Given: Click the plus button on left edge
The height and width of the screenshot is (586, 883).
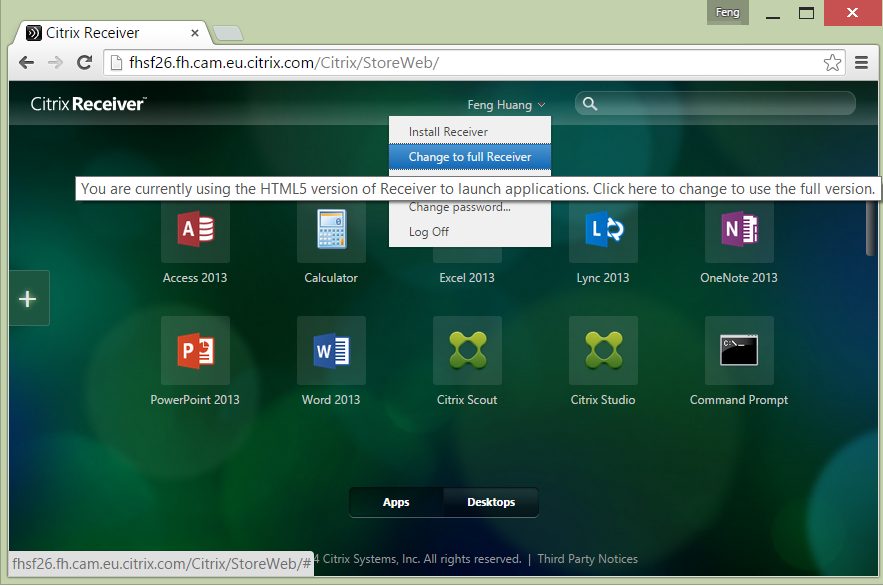Looking at the screenshot, I should 28,298.
